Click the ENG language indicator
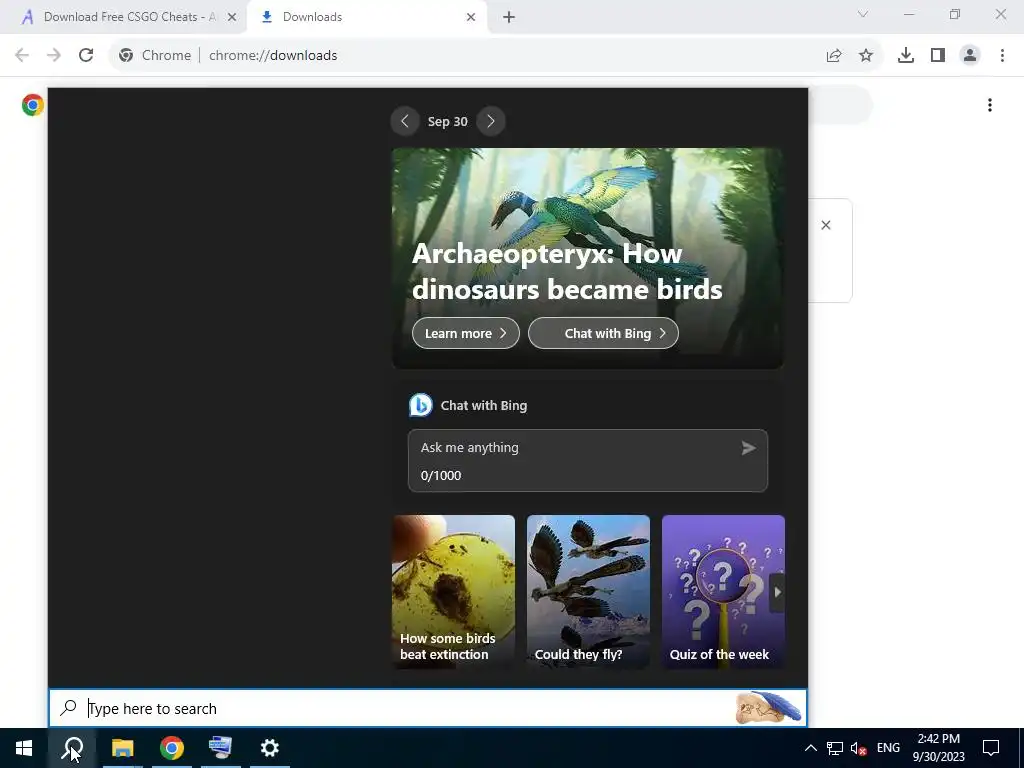 888,748
